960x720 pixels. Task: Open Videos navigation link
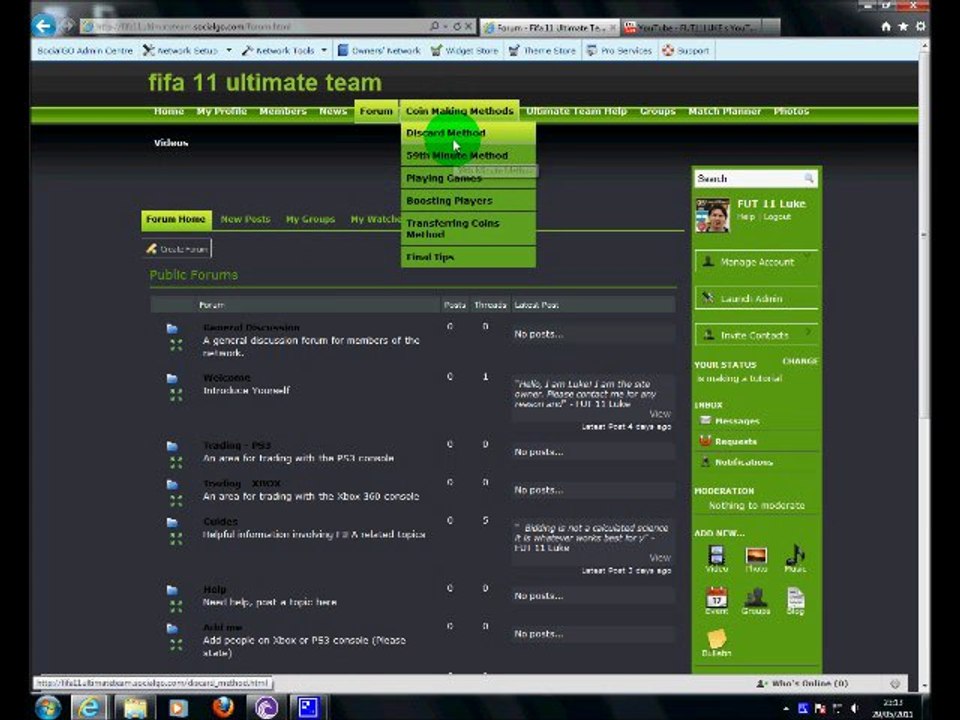click(x=171, y=143)
